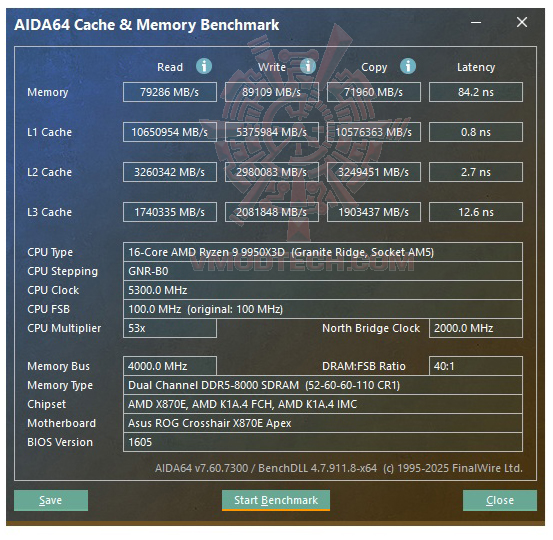Click the Copy column header label
The width and height of the screenshot is (553, 540).
[374, 67]
